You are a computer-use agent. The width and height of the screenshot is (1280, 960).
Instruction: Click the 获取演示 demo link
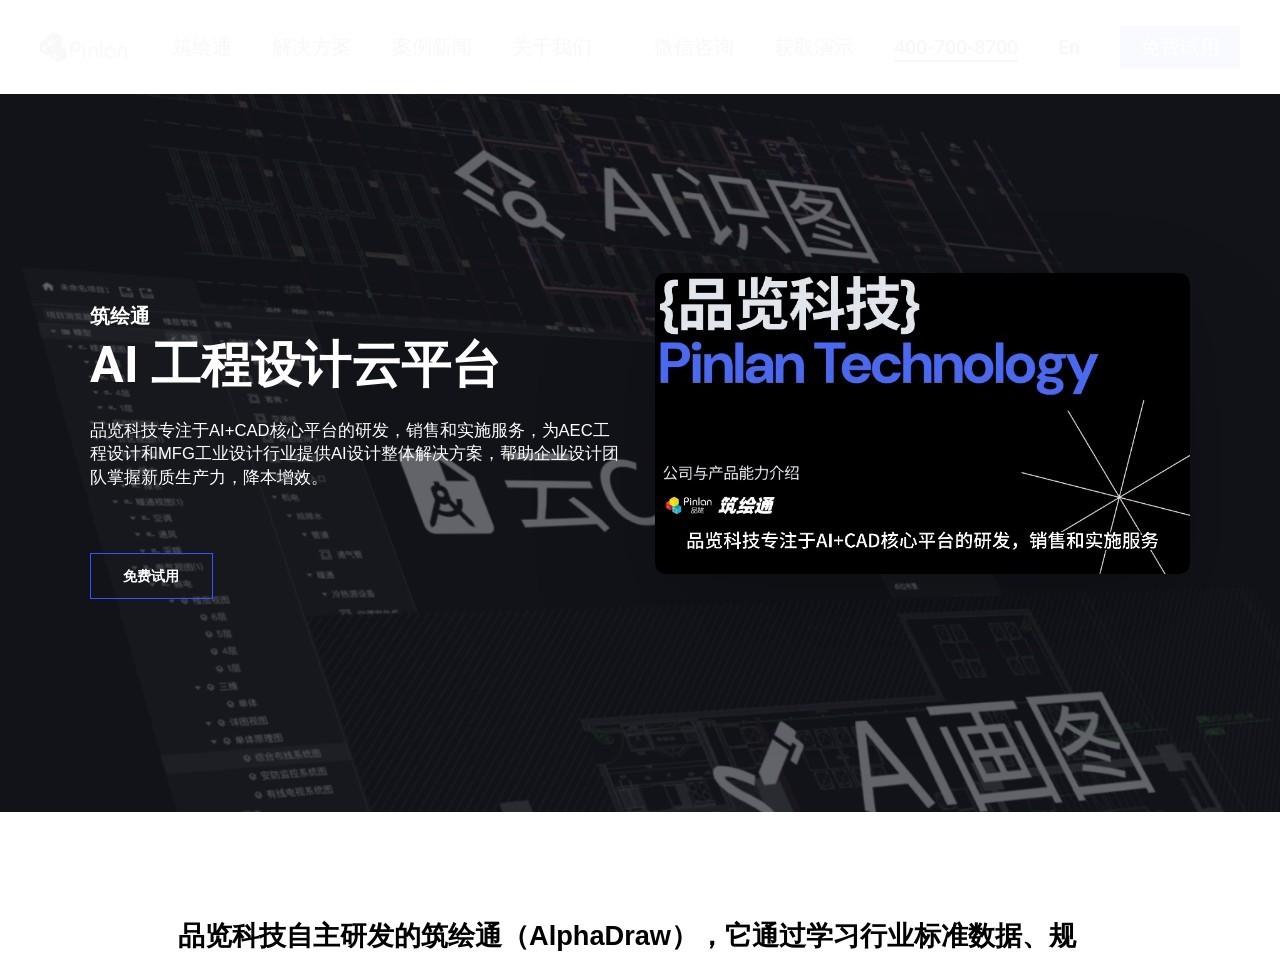[812, 47]
